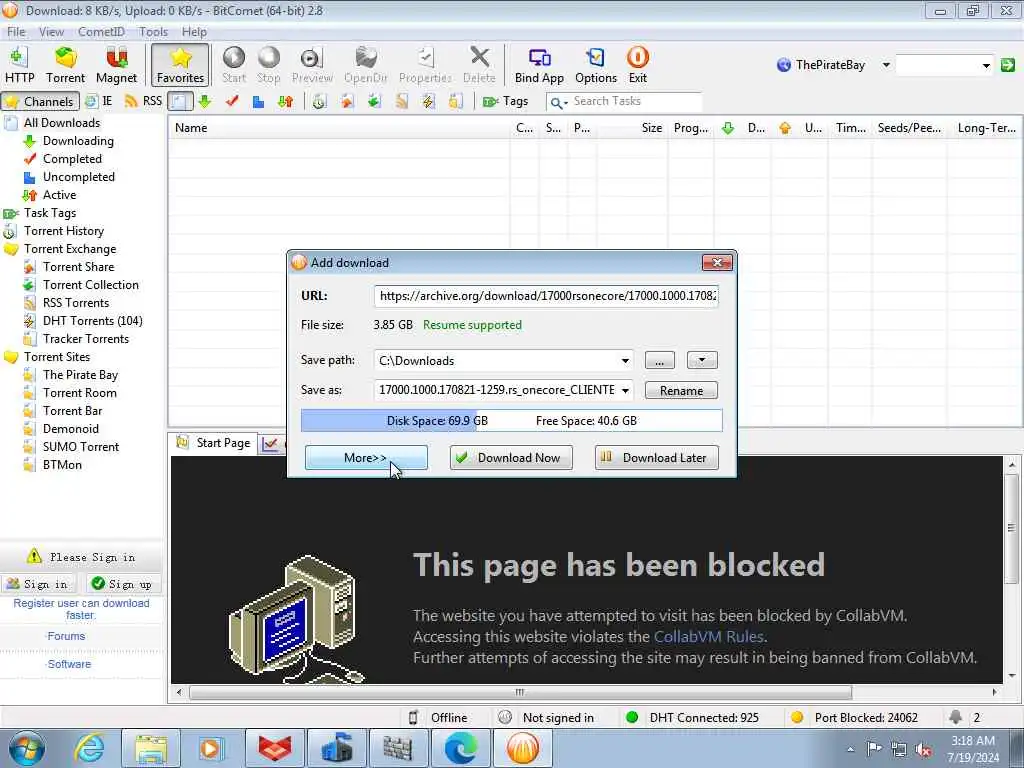Click the orange Exit toolbar icon
Image resolution: width=1024 pixels, height=768 pixels.
(637, 65)
